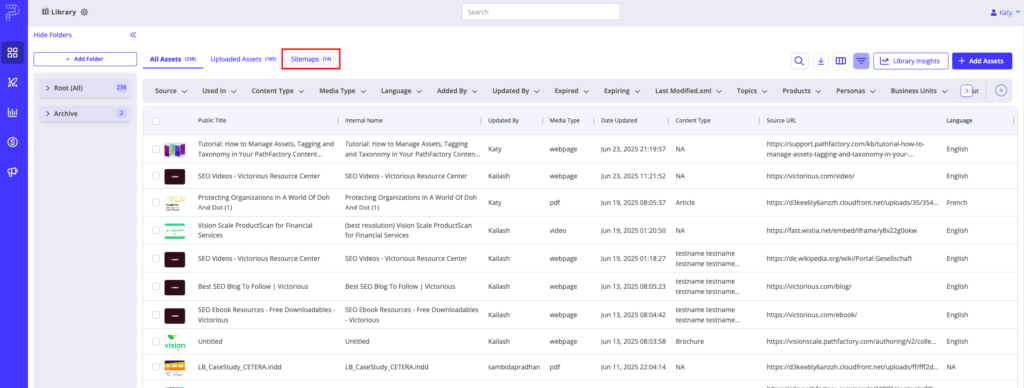Click the user avatar icon beside Katy
Viewport: 1024px width, 388px height.
(993, 12)
